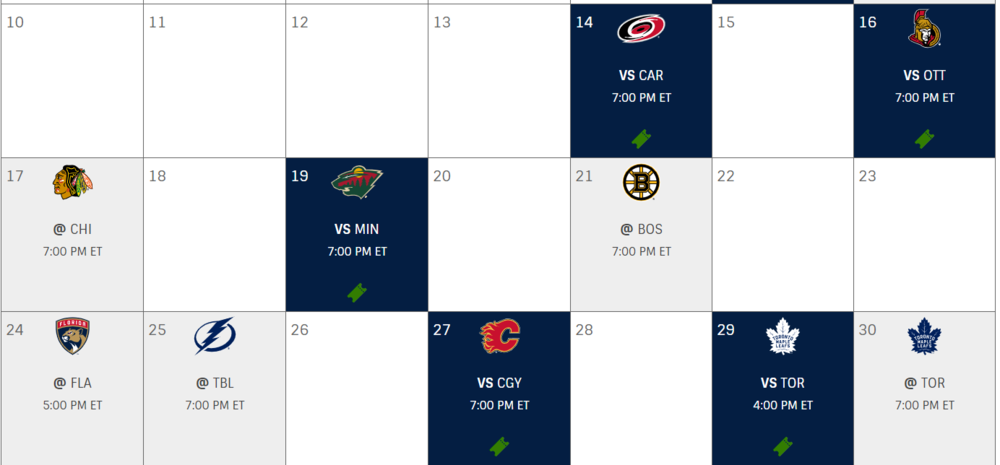Click the Minnesota Wild logo on the 19th
This screenshot has height=465, width=1000.
click(x=357, y=182)
